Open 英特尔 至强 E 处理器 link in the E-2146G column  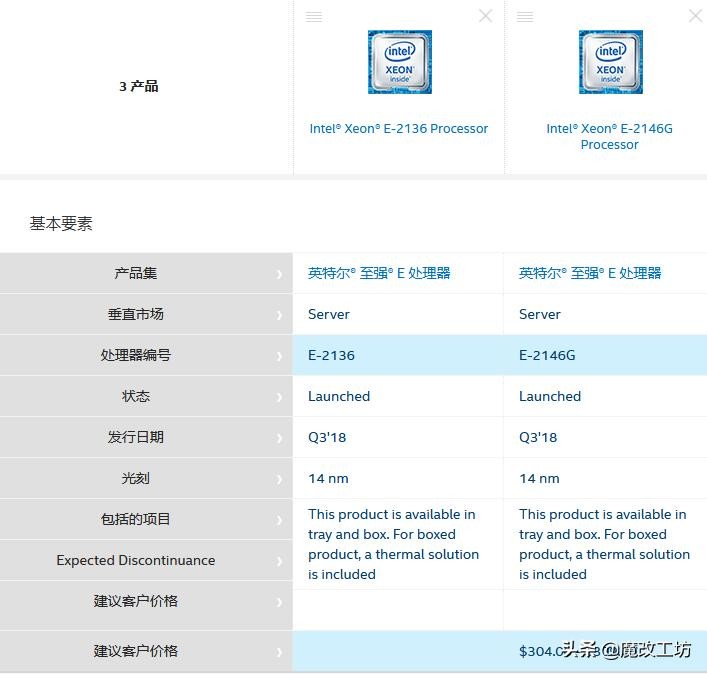click(590, 273)
